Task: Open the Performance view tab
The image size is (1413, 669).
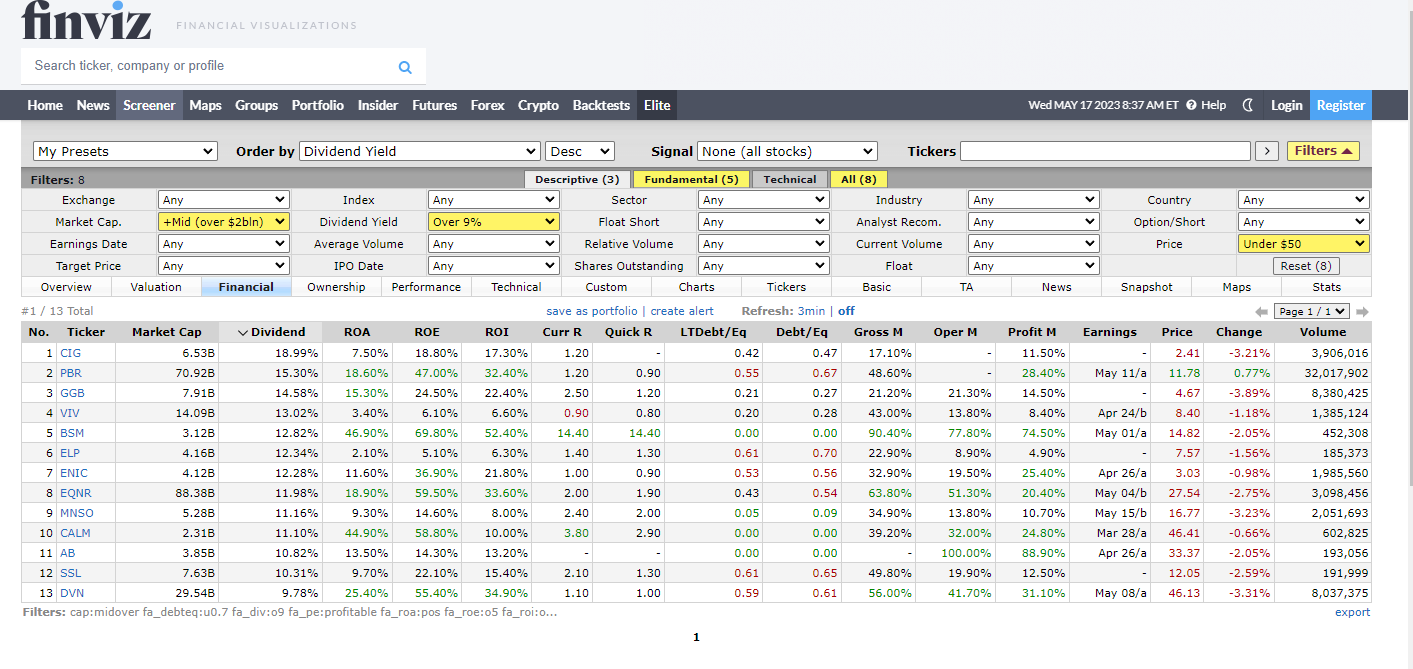Action: click(x=426, y=287)
